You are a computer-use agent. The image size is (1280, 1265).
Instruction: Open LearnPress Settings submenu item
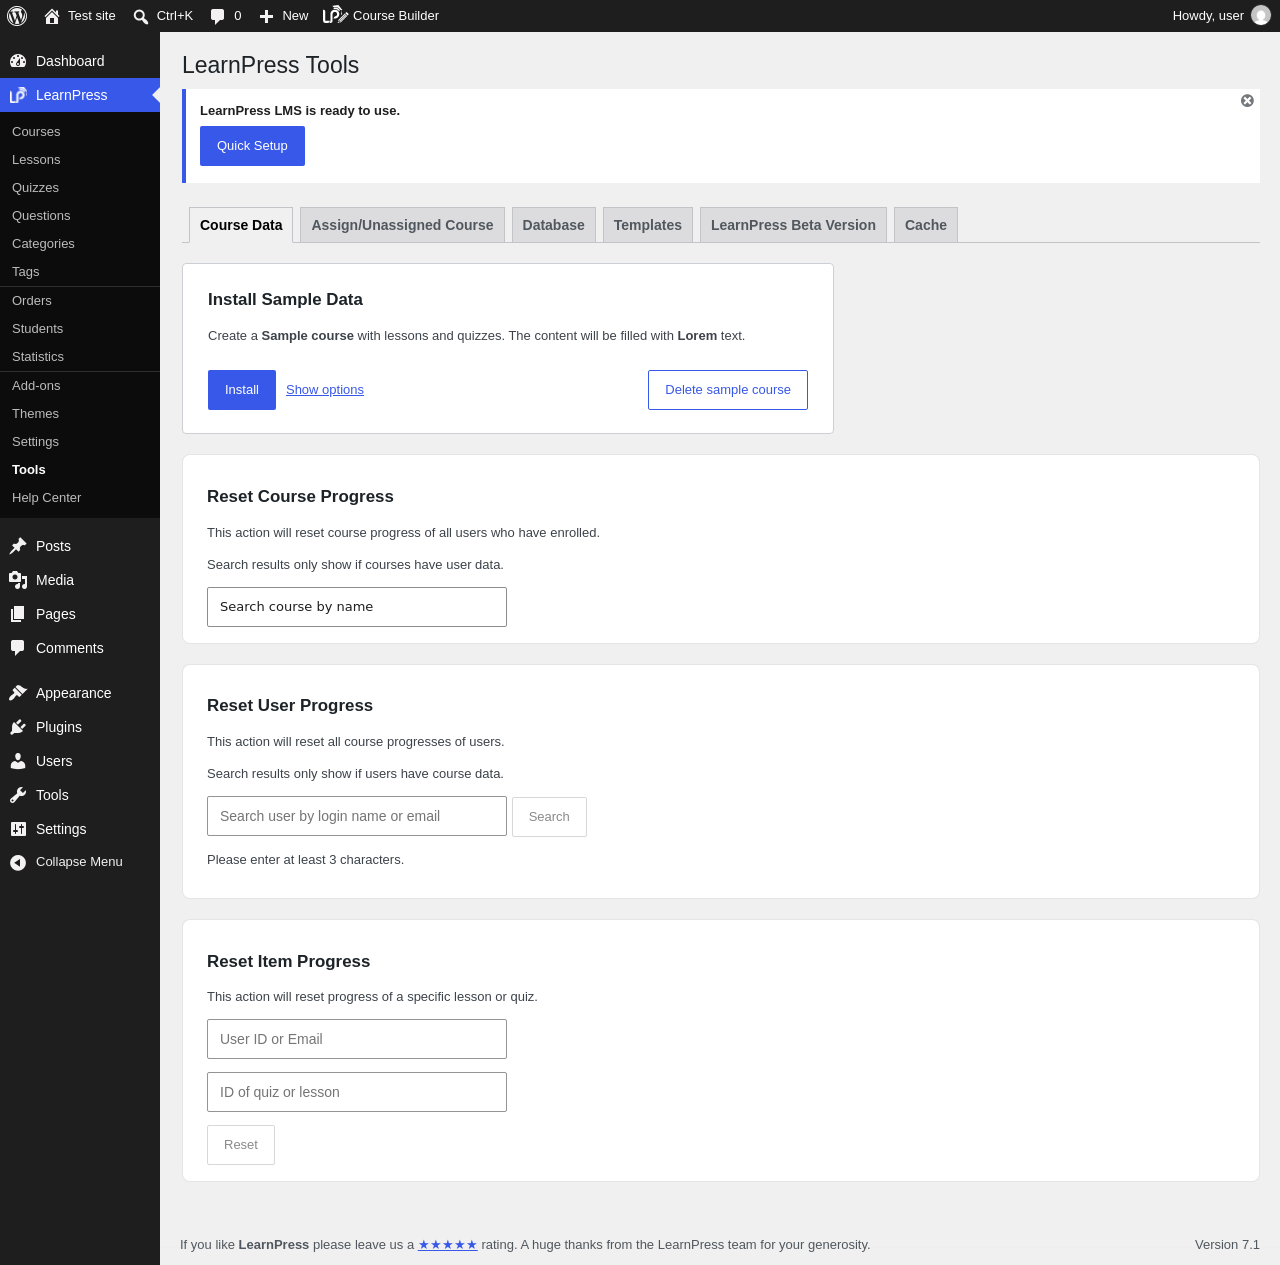(x=80, y=442)
